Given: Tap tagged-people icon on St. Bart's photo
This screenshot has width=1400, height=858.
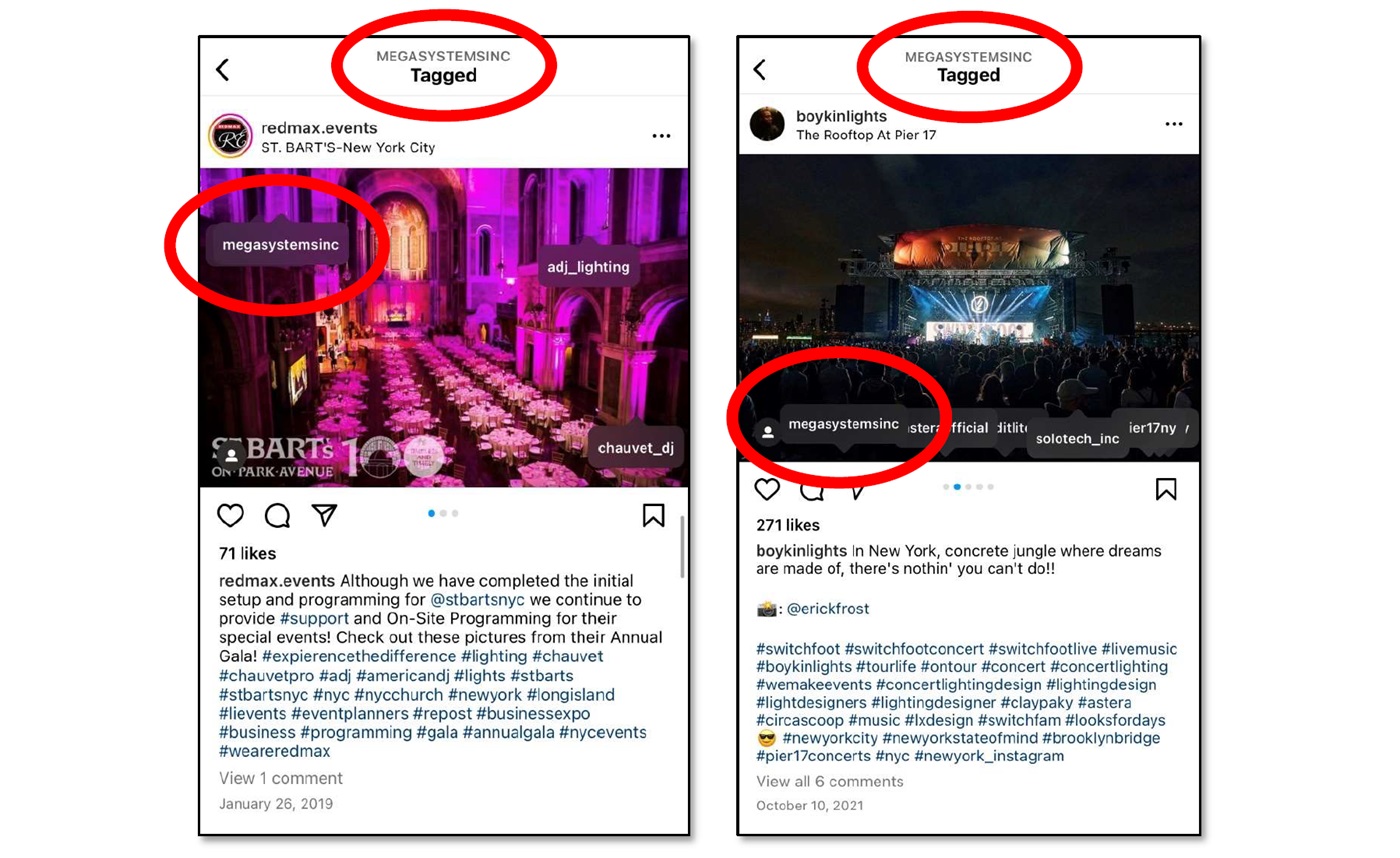Looking at the screenshot, I should 231,454.
